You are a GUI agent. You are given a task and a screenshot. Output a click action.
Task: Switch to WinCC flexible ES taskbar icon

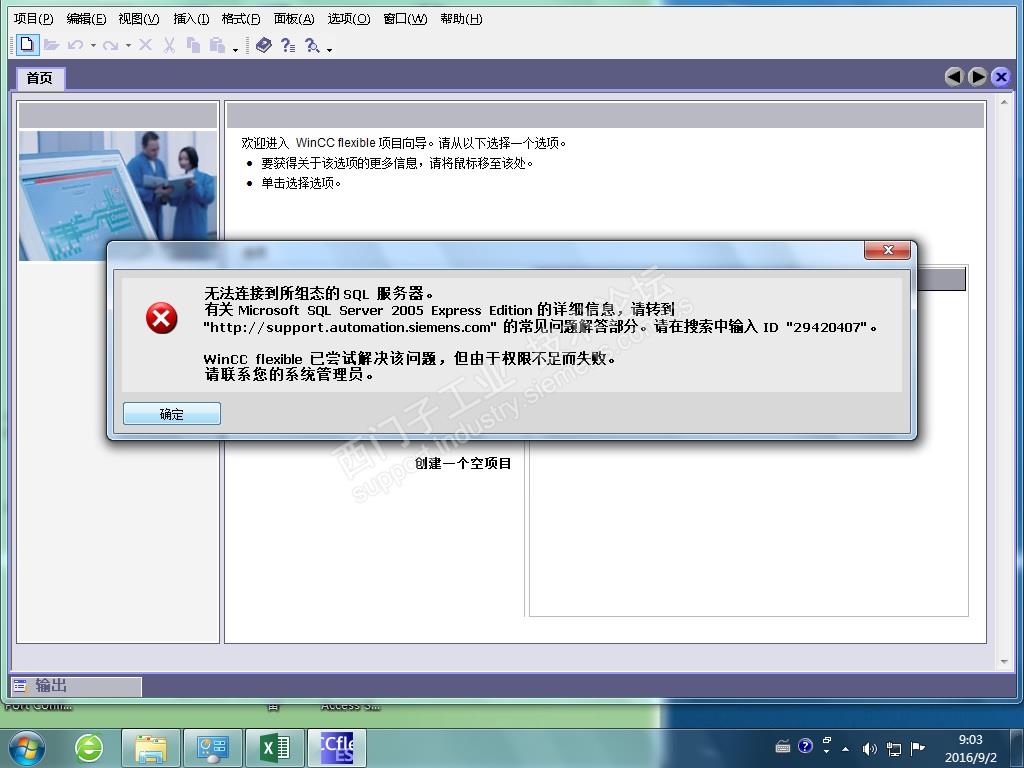click(337, 748)
